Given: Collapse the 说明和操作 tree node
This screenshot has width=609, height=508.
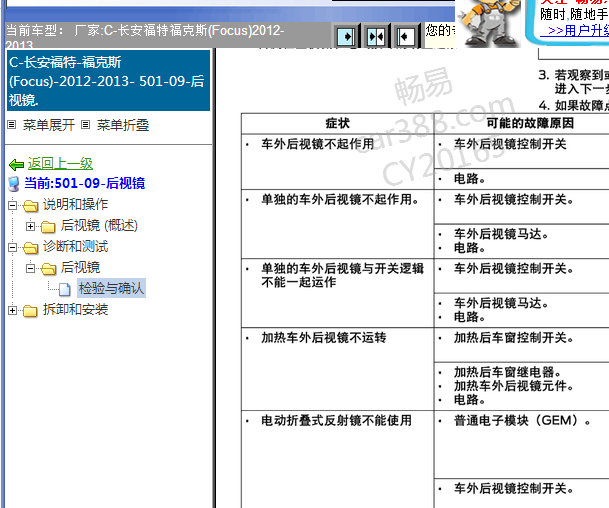Looking at the screenshot, I should [12, 205].
